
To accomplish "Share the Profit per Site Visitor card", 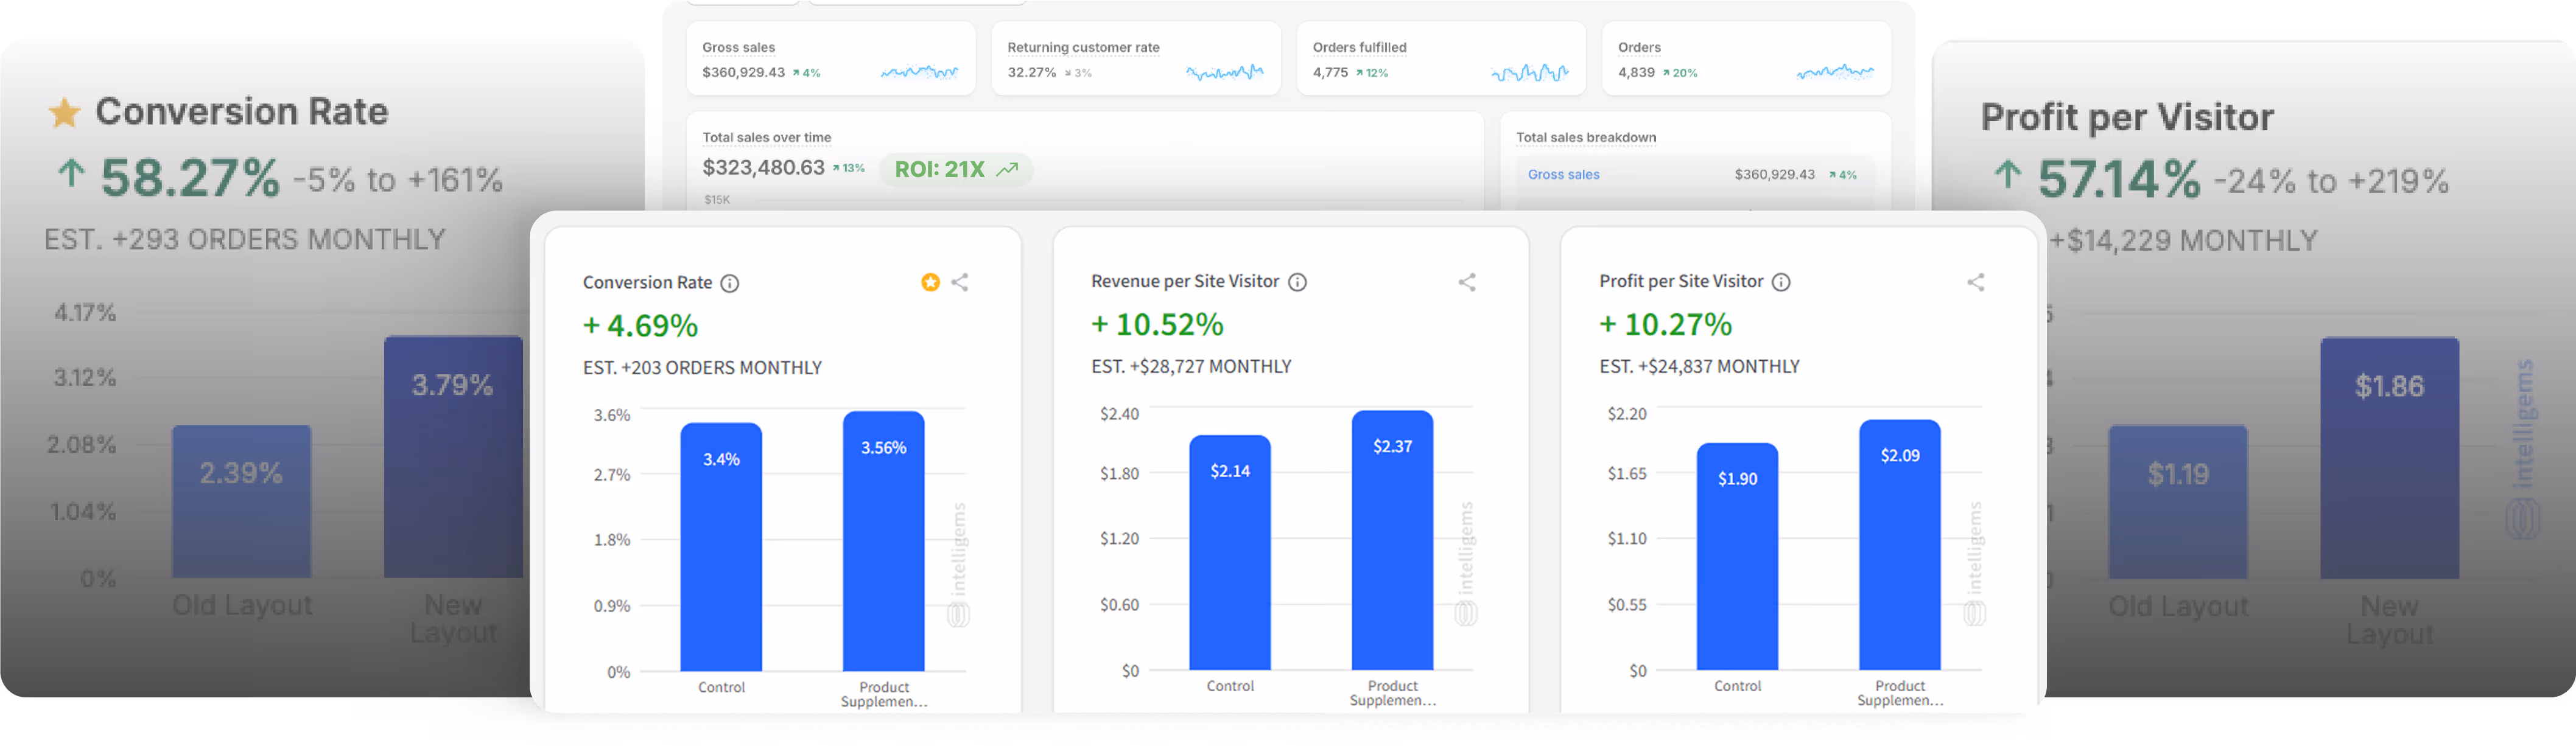I will point(1976,282).
